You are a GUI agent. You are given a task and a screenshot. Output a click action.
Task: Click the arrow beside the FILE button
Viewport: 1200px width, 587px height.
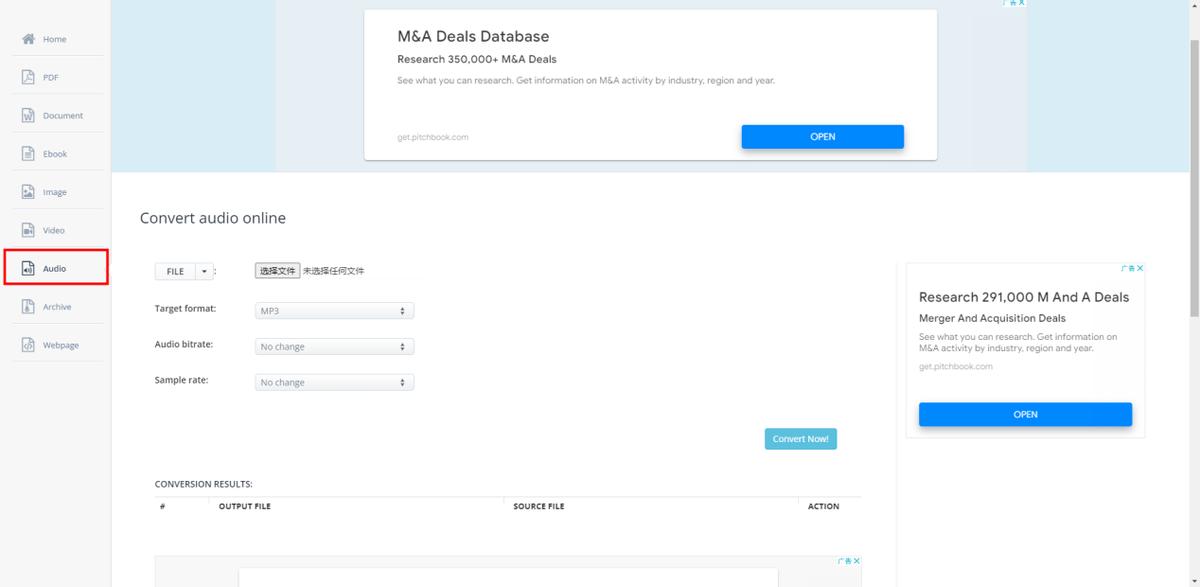(x=205, y=271)
